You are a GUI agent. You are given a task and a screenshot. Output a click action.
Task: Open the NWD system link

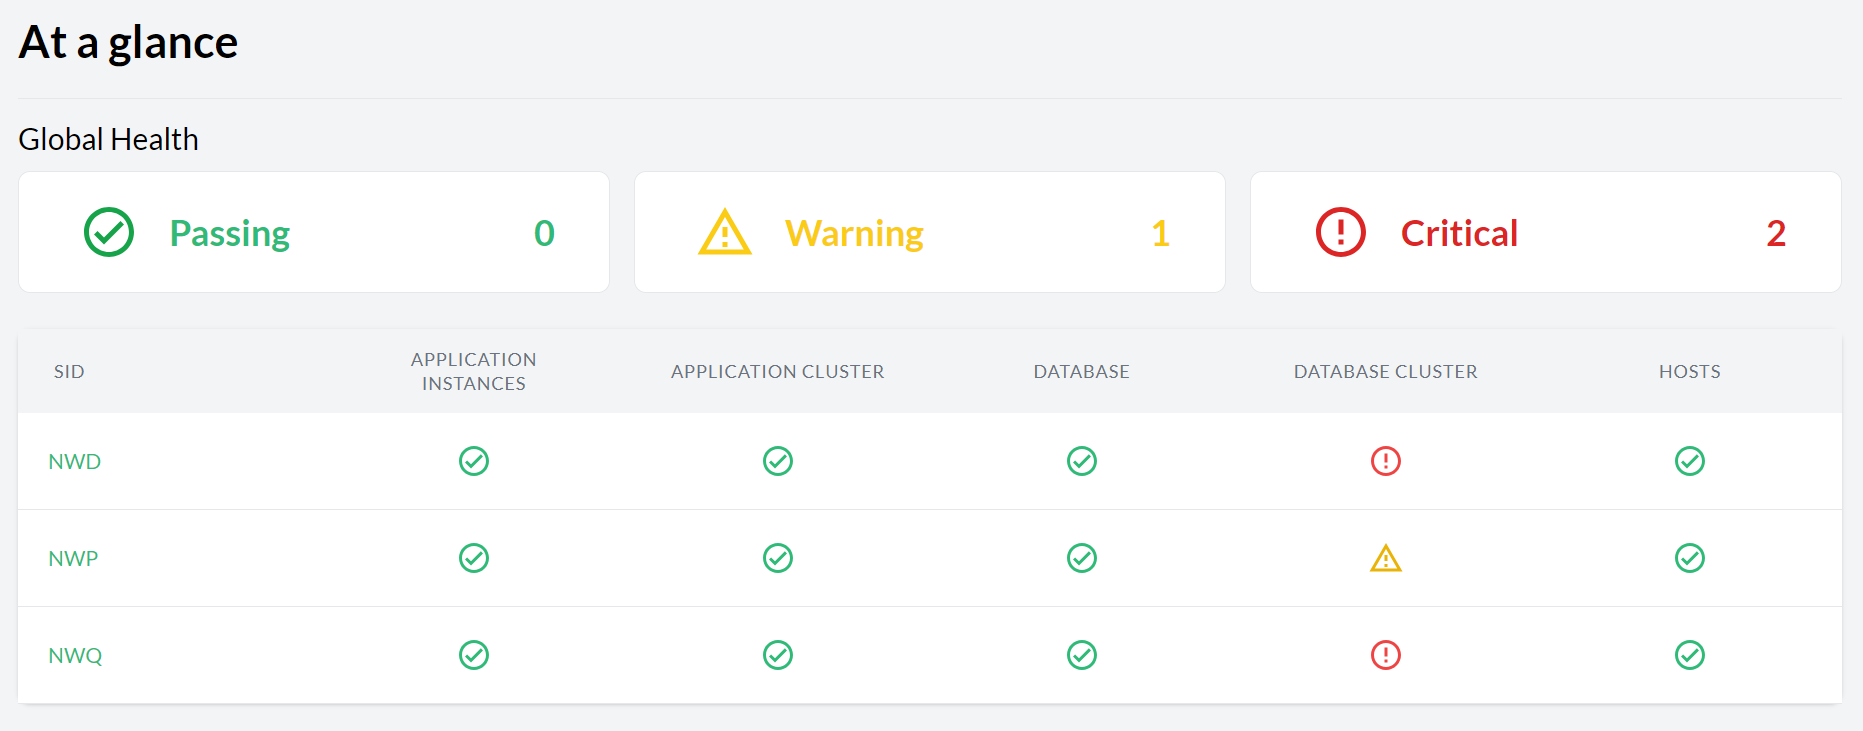[x=75, y=461]
